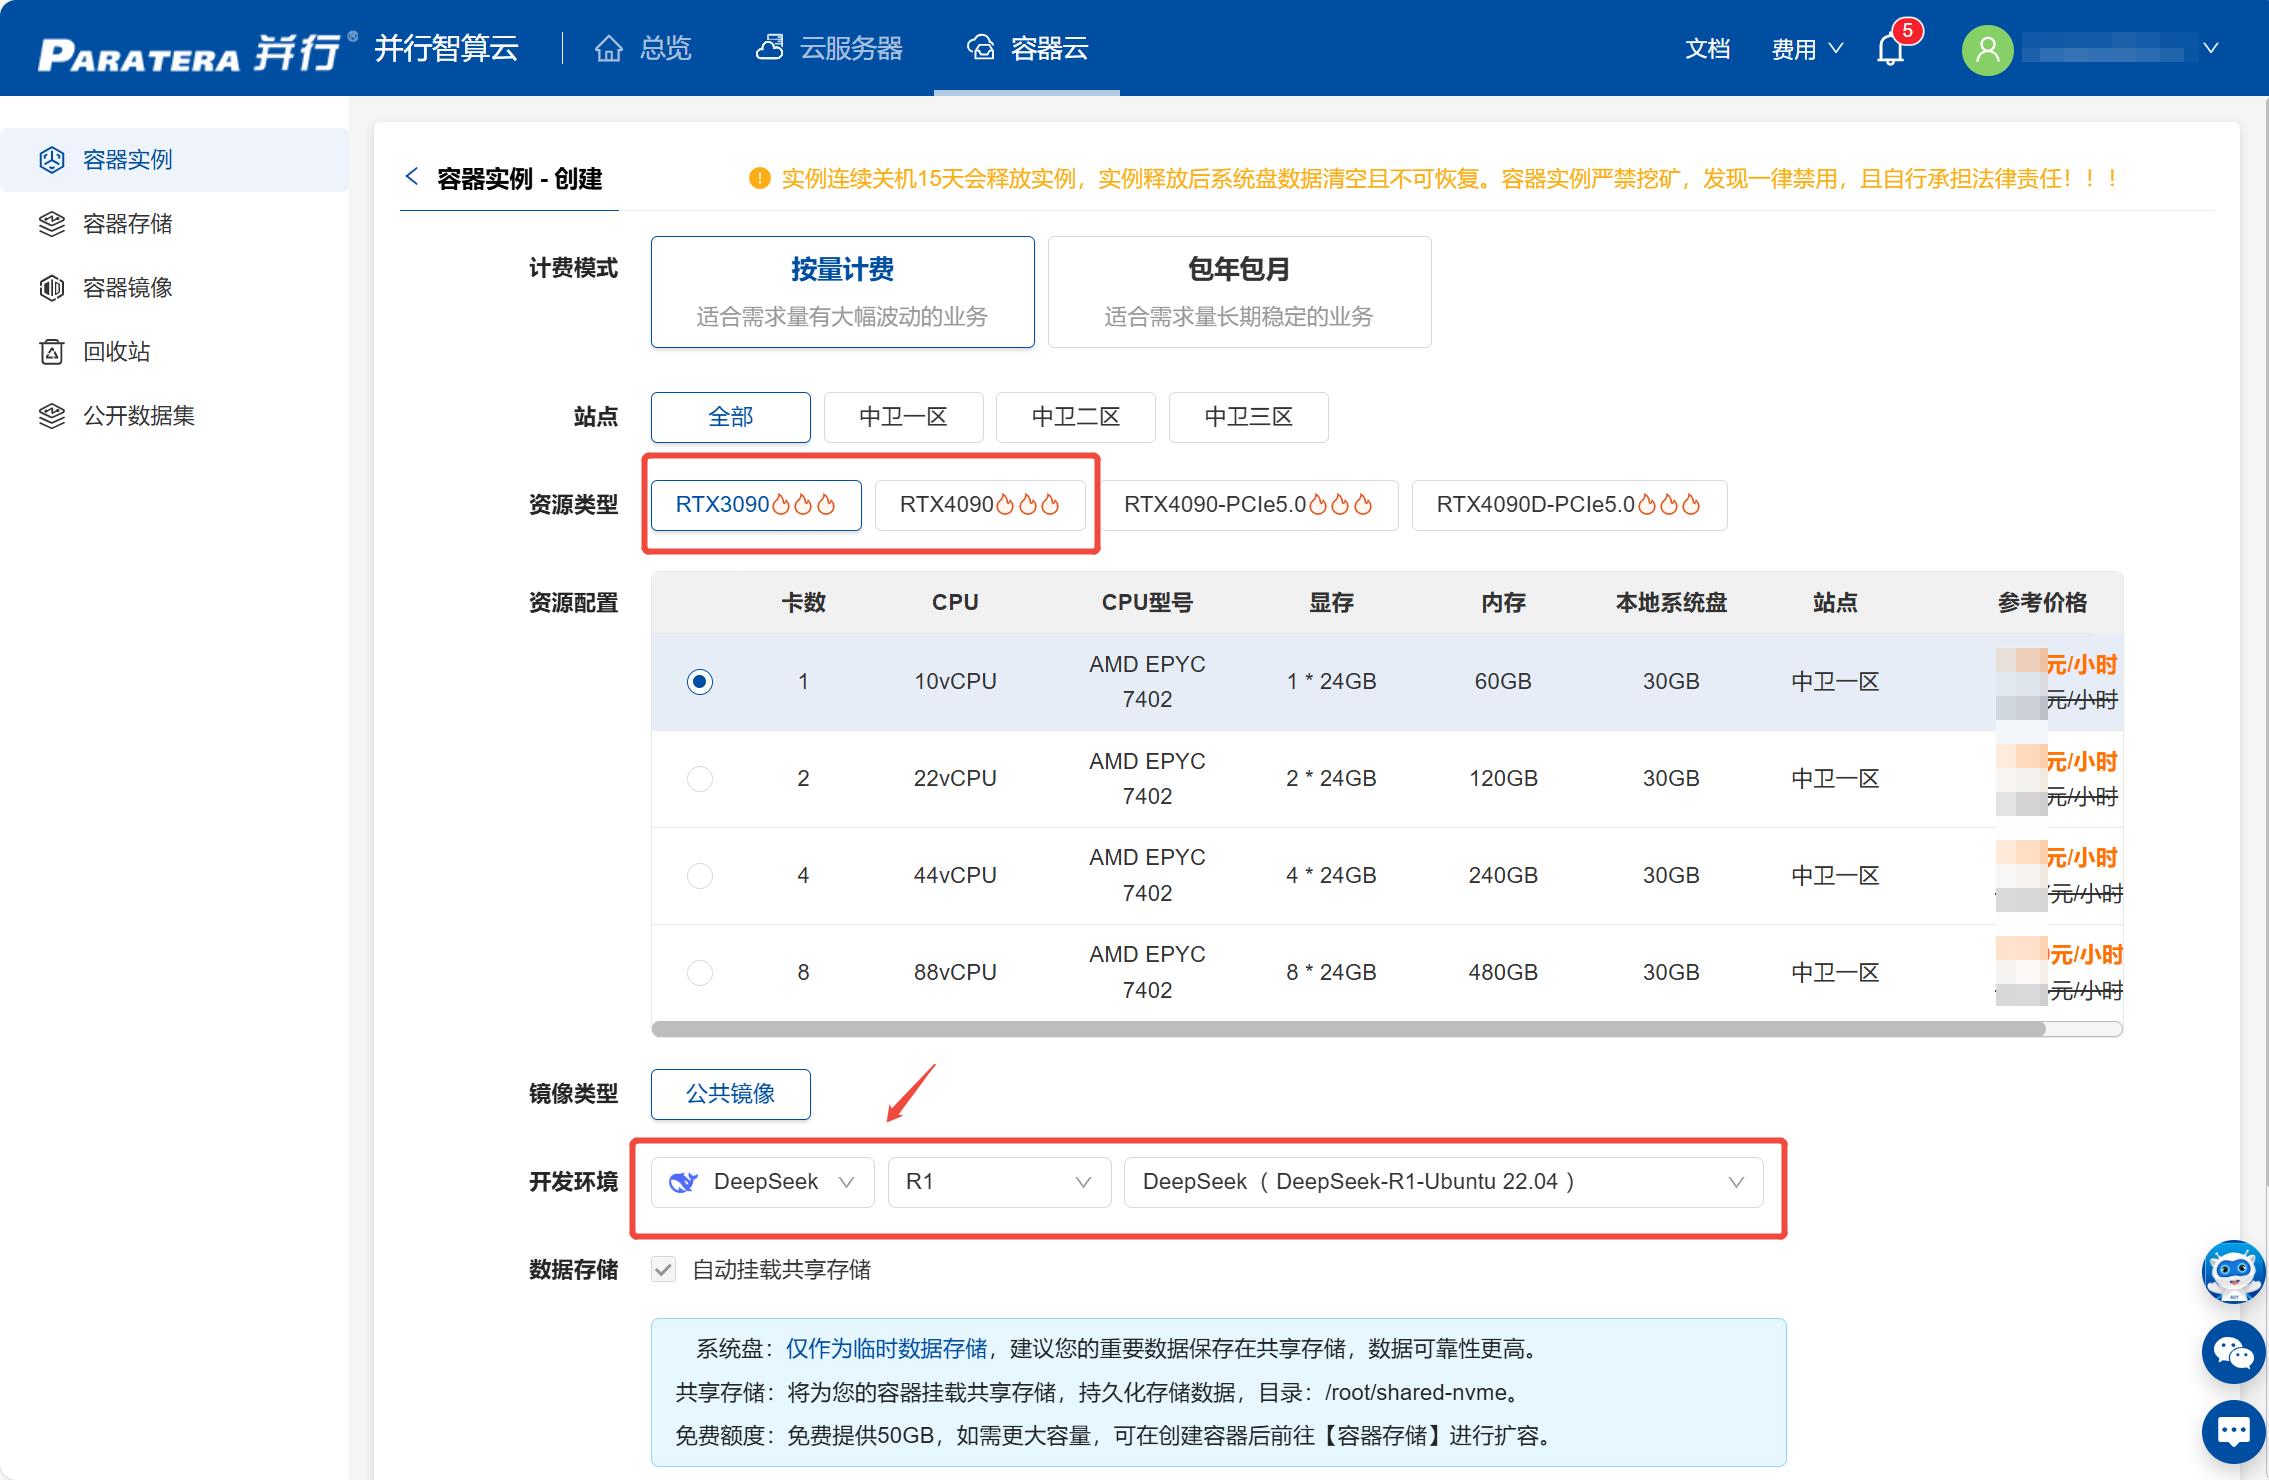The width and height of the screenshot is (2269, 1480).
Task: Open the robot assistant floating icon
Action: (x=2233, y=1271)
